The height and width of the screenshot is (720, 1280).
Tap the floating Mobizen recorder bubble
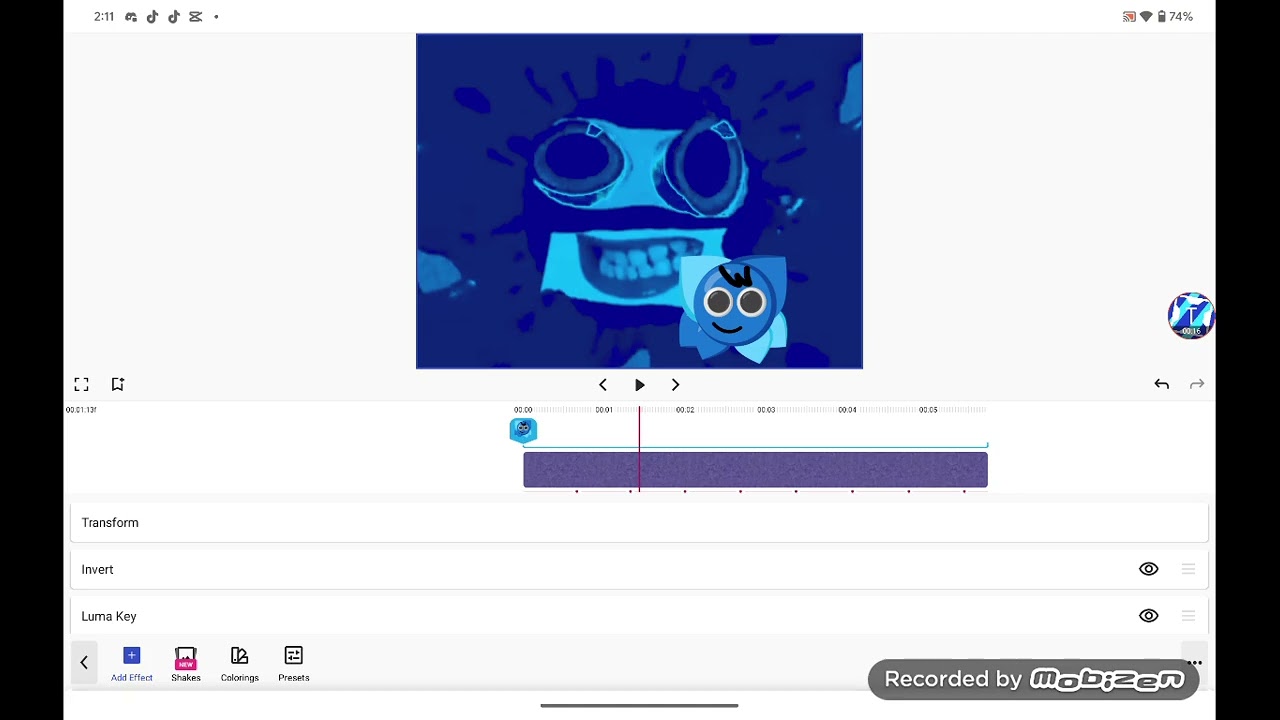1191,316
